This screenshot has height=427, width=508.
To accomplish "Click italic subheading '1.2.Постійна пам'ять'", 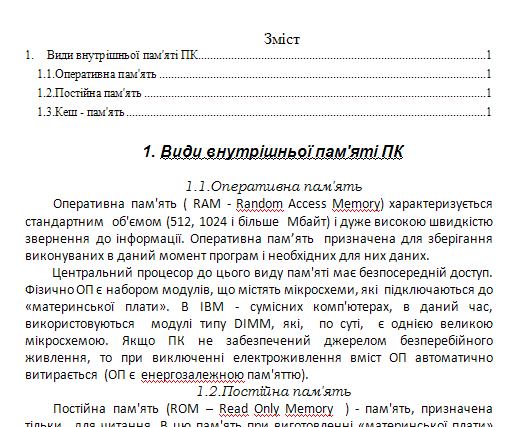I will (274, 391).
